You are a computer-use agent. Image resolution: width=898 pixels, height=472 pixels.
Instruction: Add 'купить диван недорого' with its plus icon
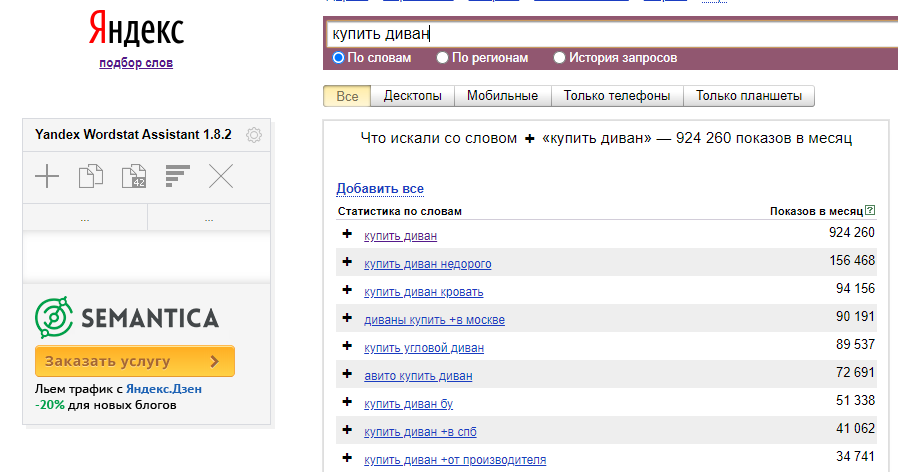347,262
